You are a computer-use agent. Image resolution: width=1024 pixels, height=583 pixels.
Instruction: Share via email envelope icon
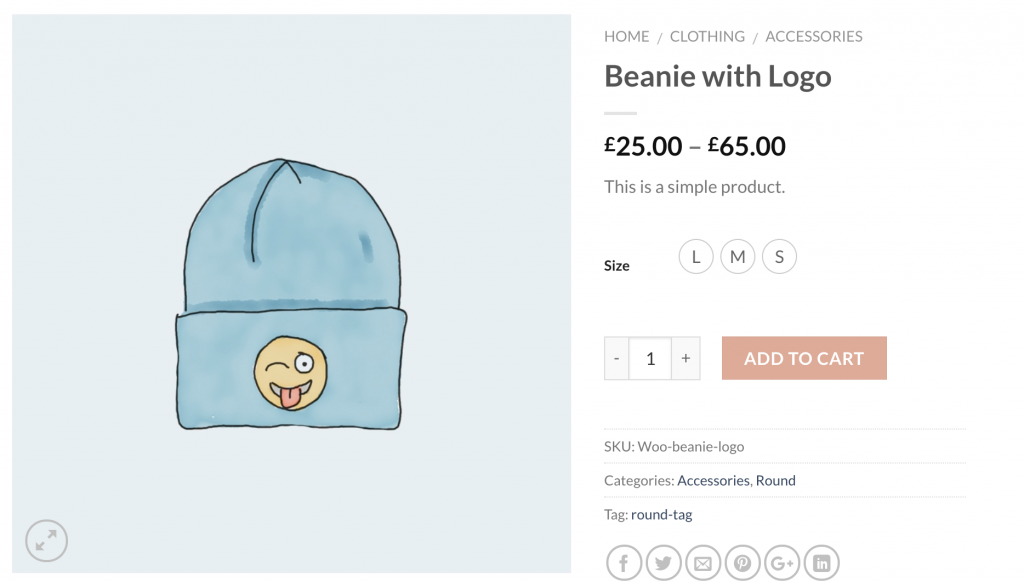pyautogui.click(x=703, y=563)
